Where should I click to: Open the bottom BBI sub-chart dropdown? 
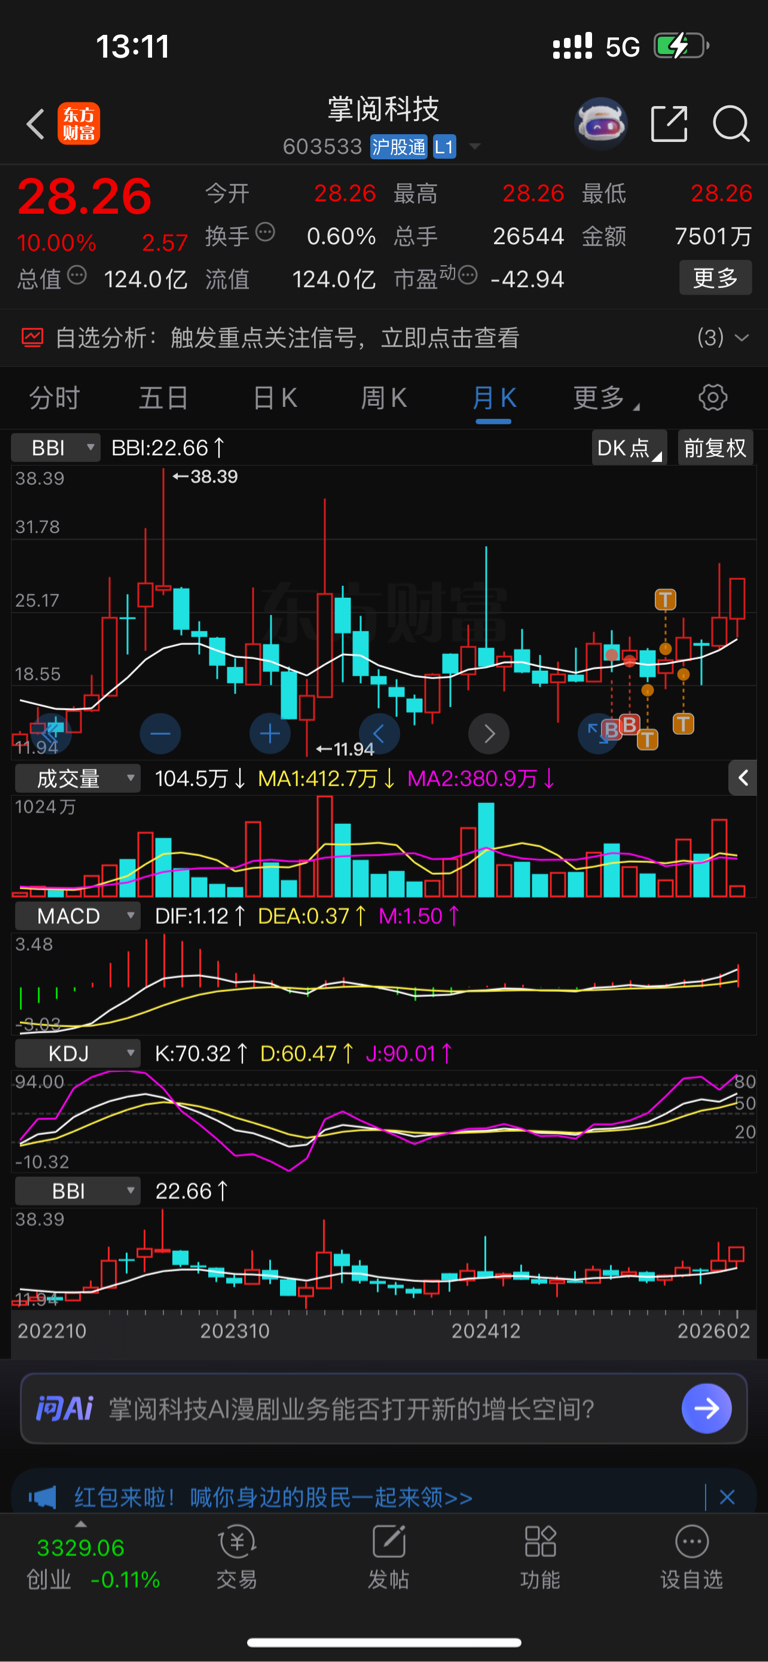coord(77,1191)
